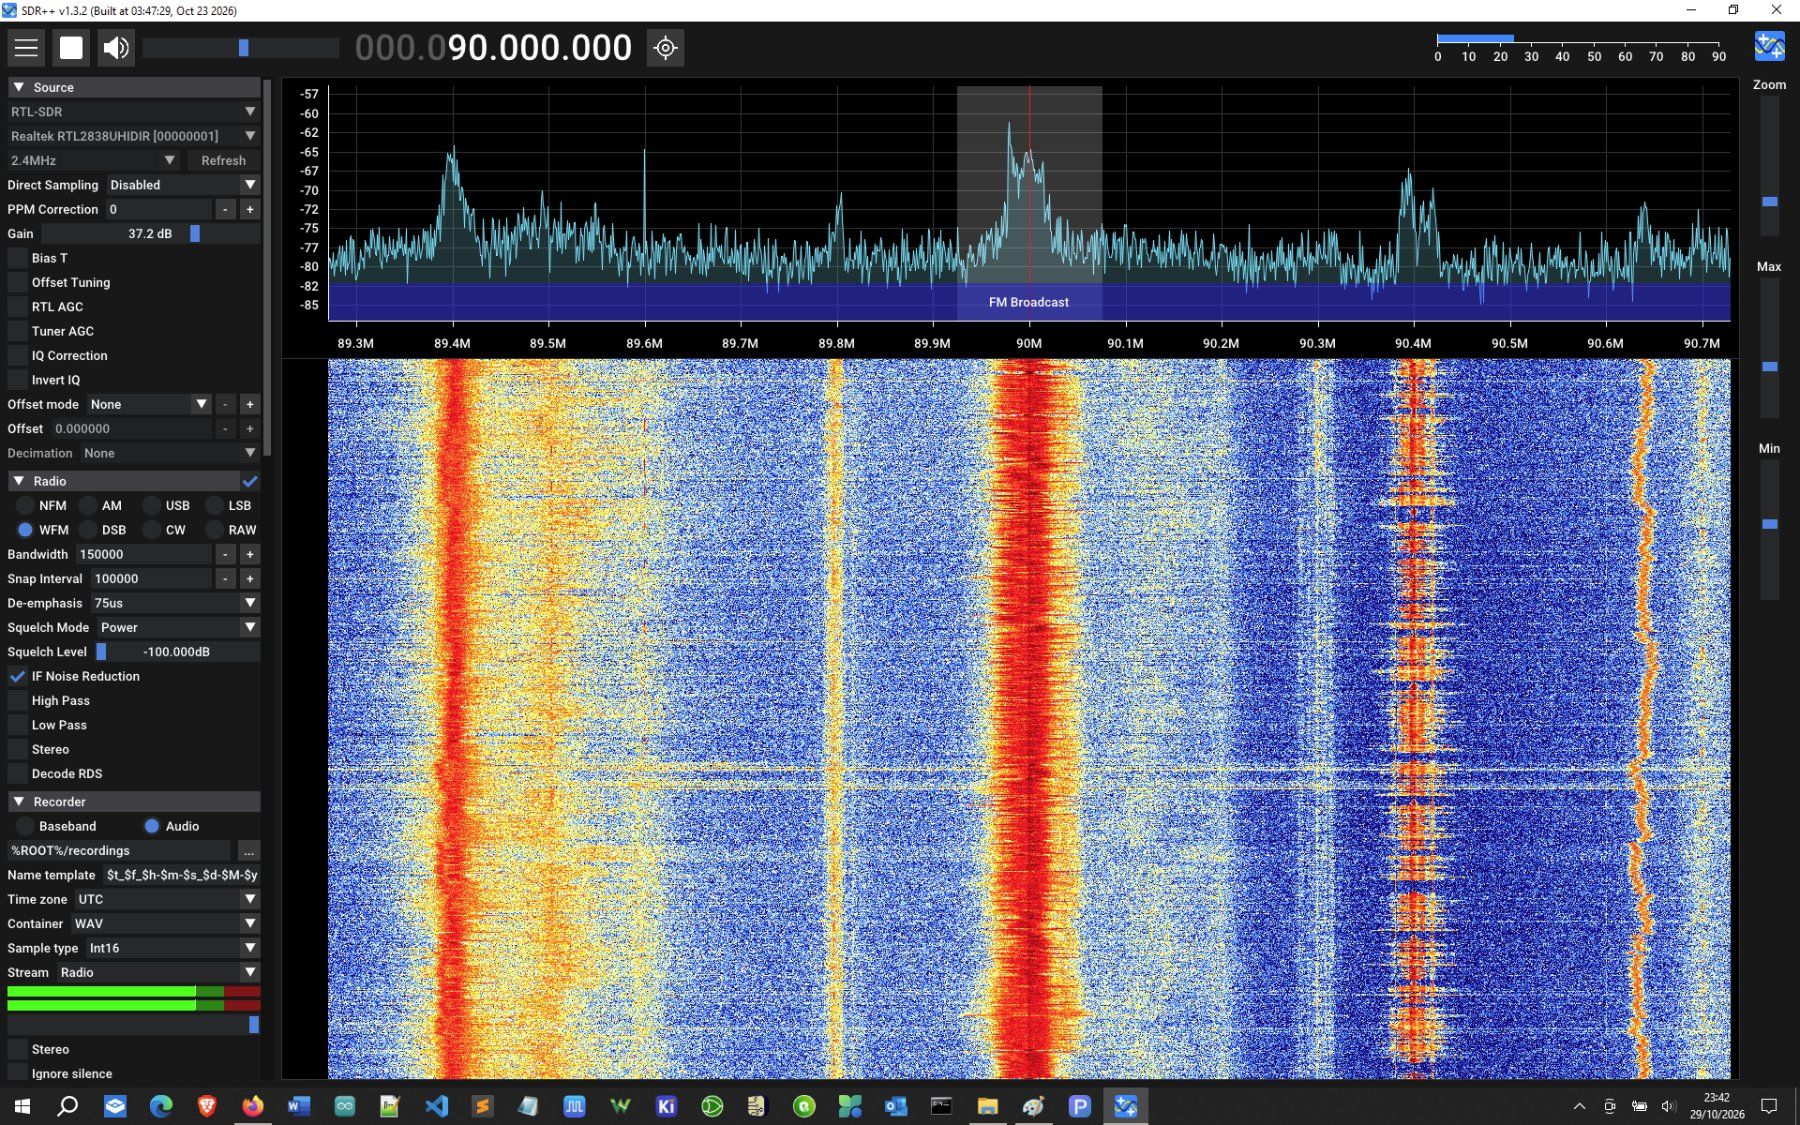Open Outlook from the taskbar

coord(896,1105)
